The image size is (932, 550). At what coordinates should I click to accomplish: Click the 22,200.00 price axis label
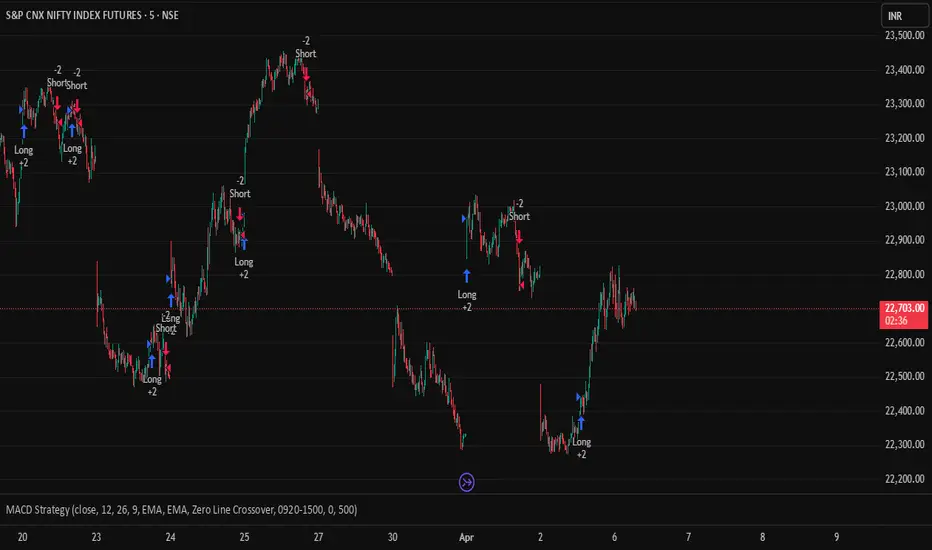click(905, 479)
